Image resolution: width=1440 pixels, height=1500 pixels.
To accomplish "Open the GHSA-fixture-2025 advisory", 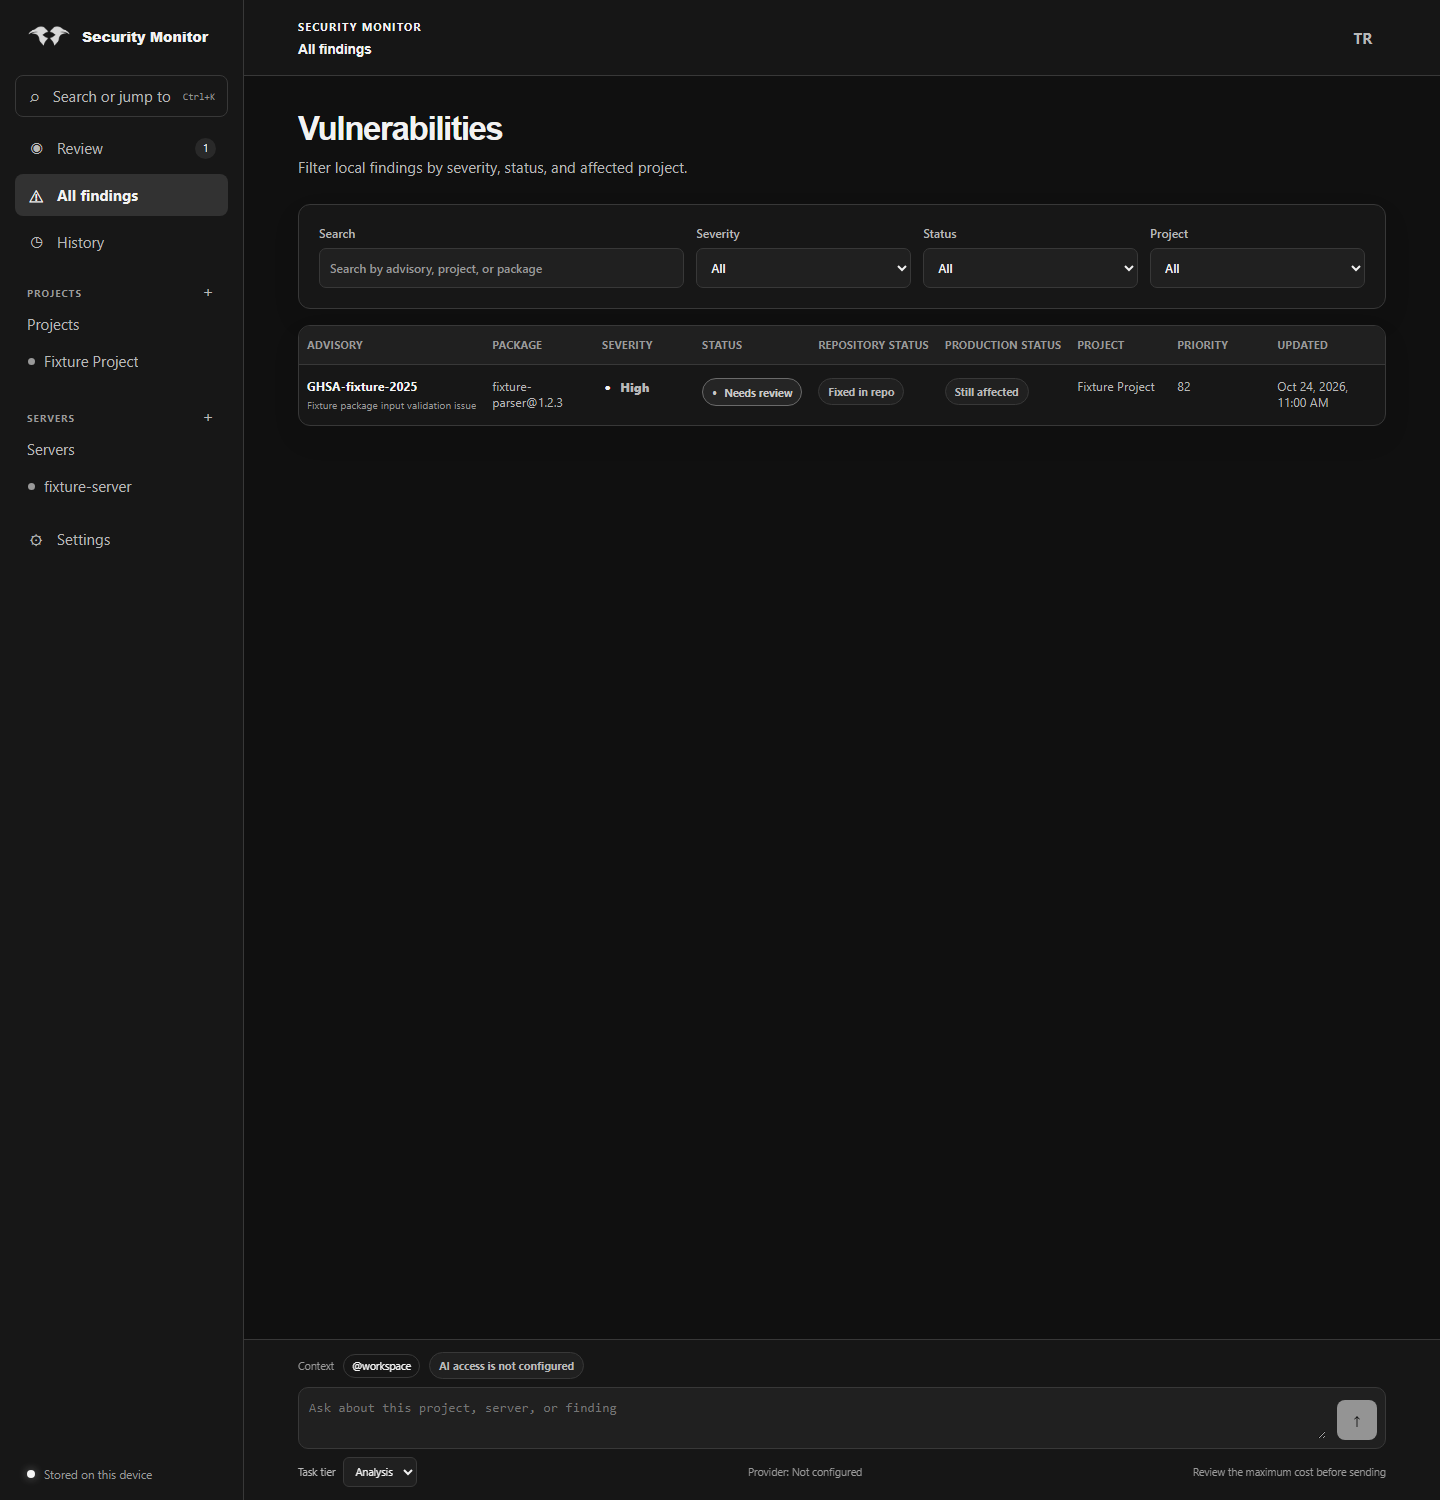I will pyautogui.click(x=362, y=387).
